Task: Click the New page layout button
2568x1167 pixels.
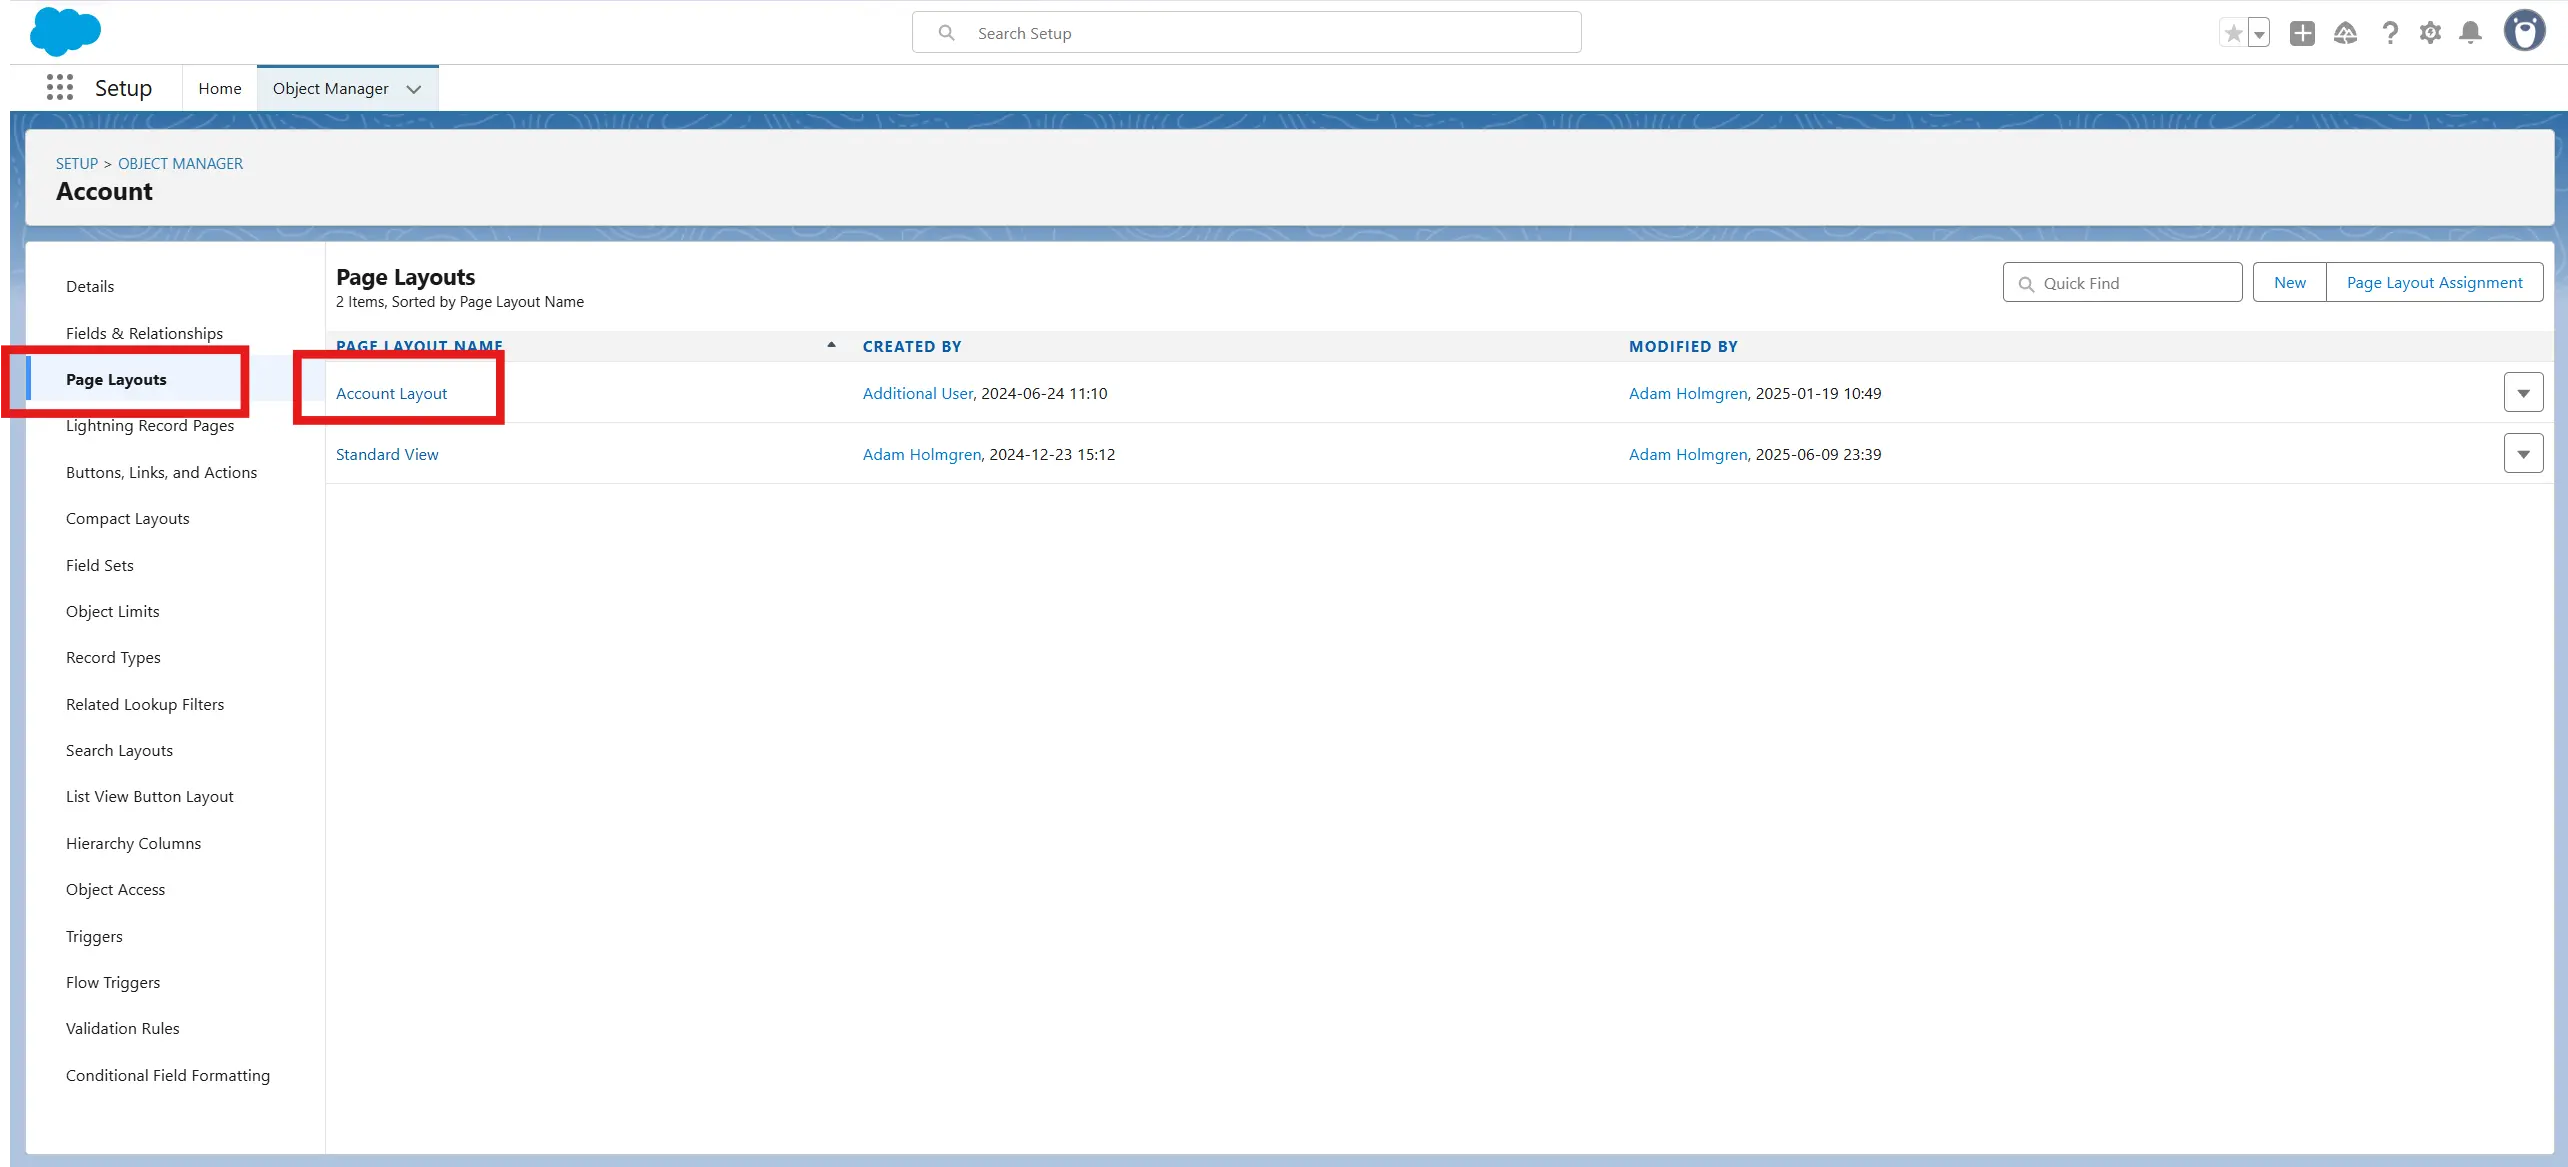Action: tap(2289, 282)
